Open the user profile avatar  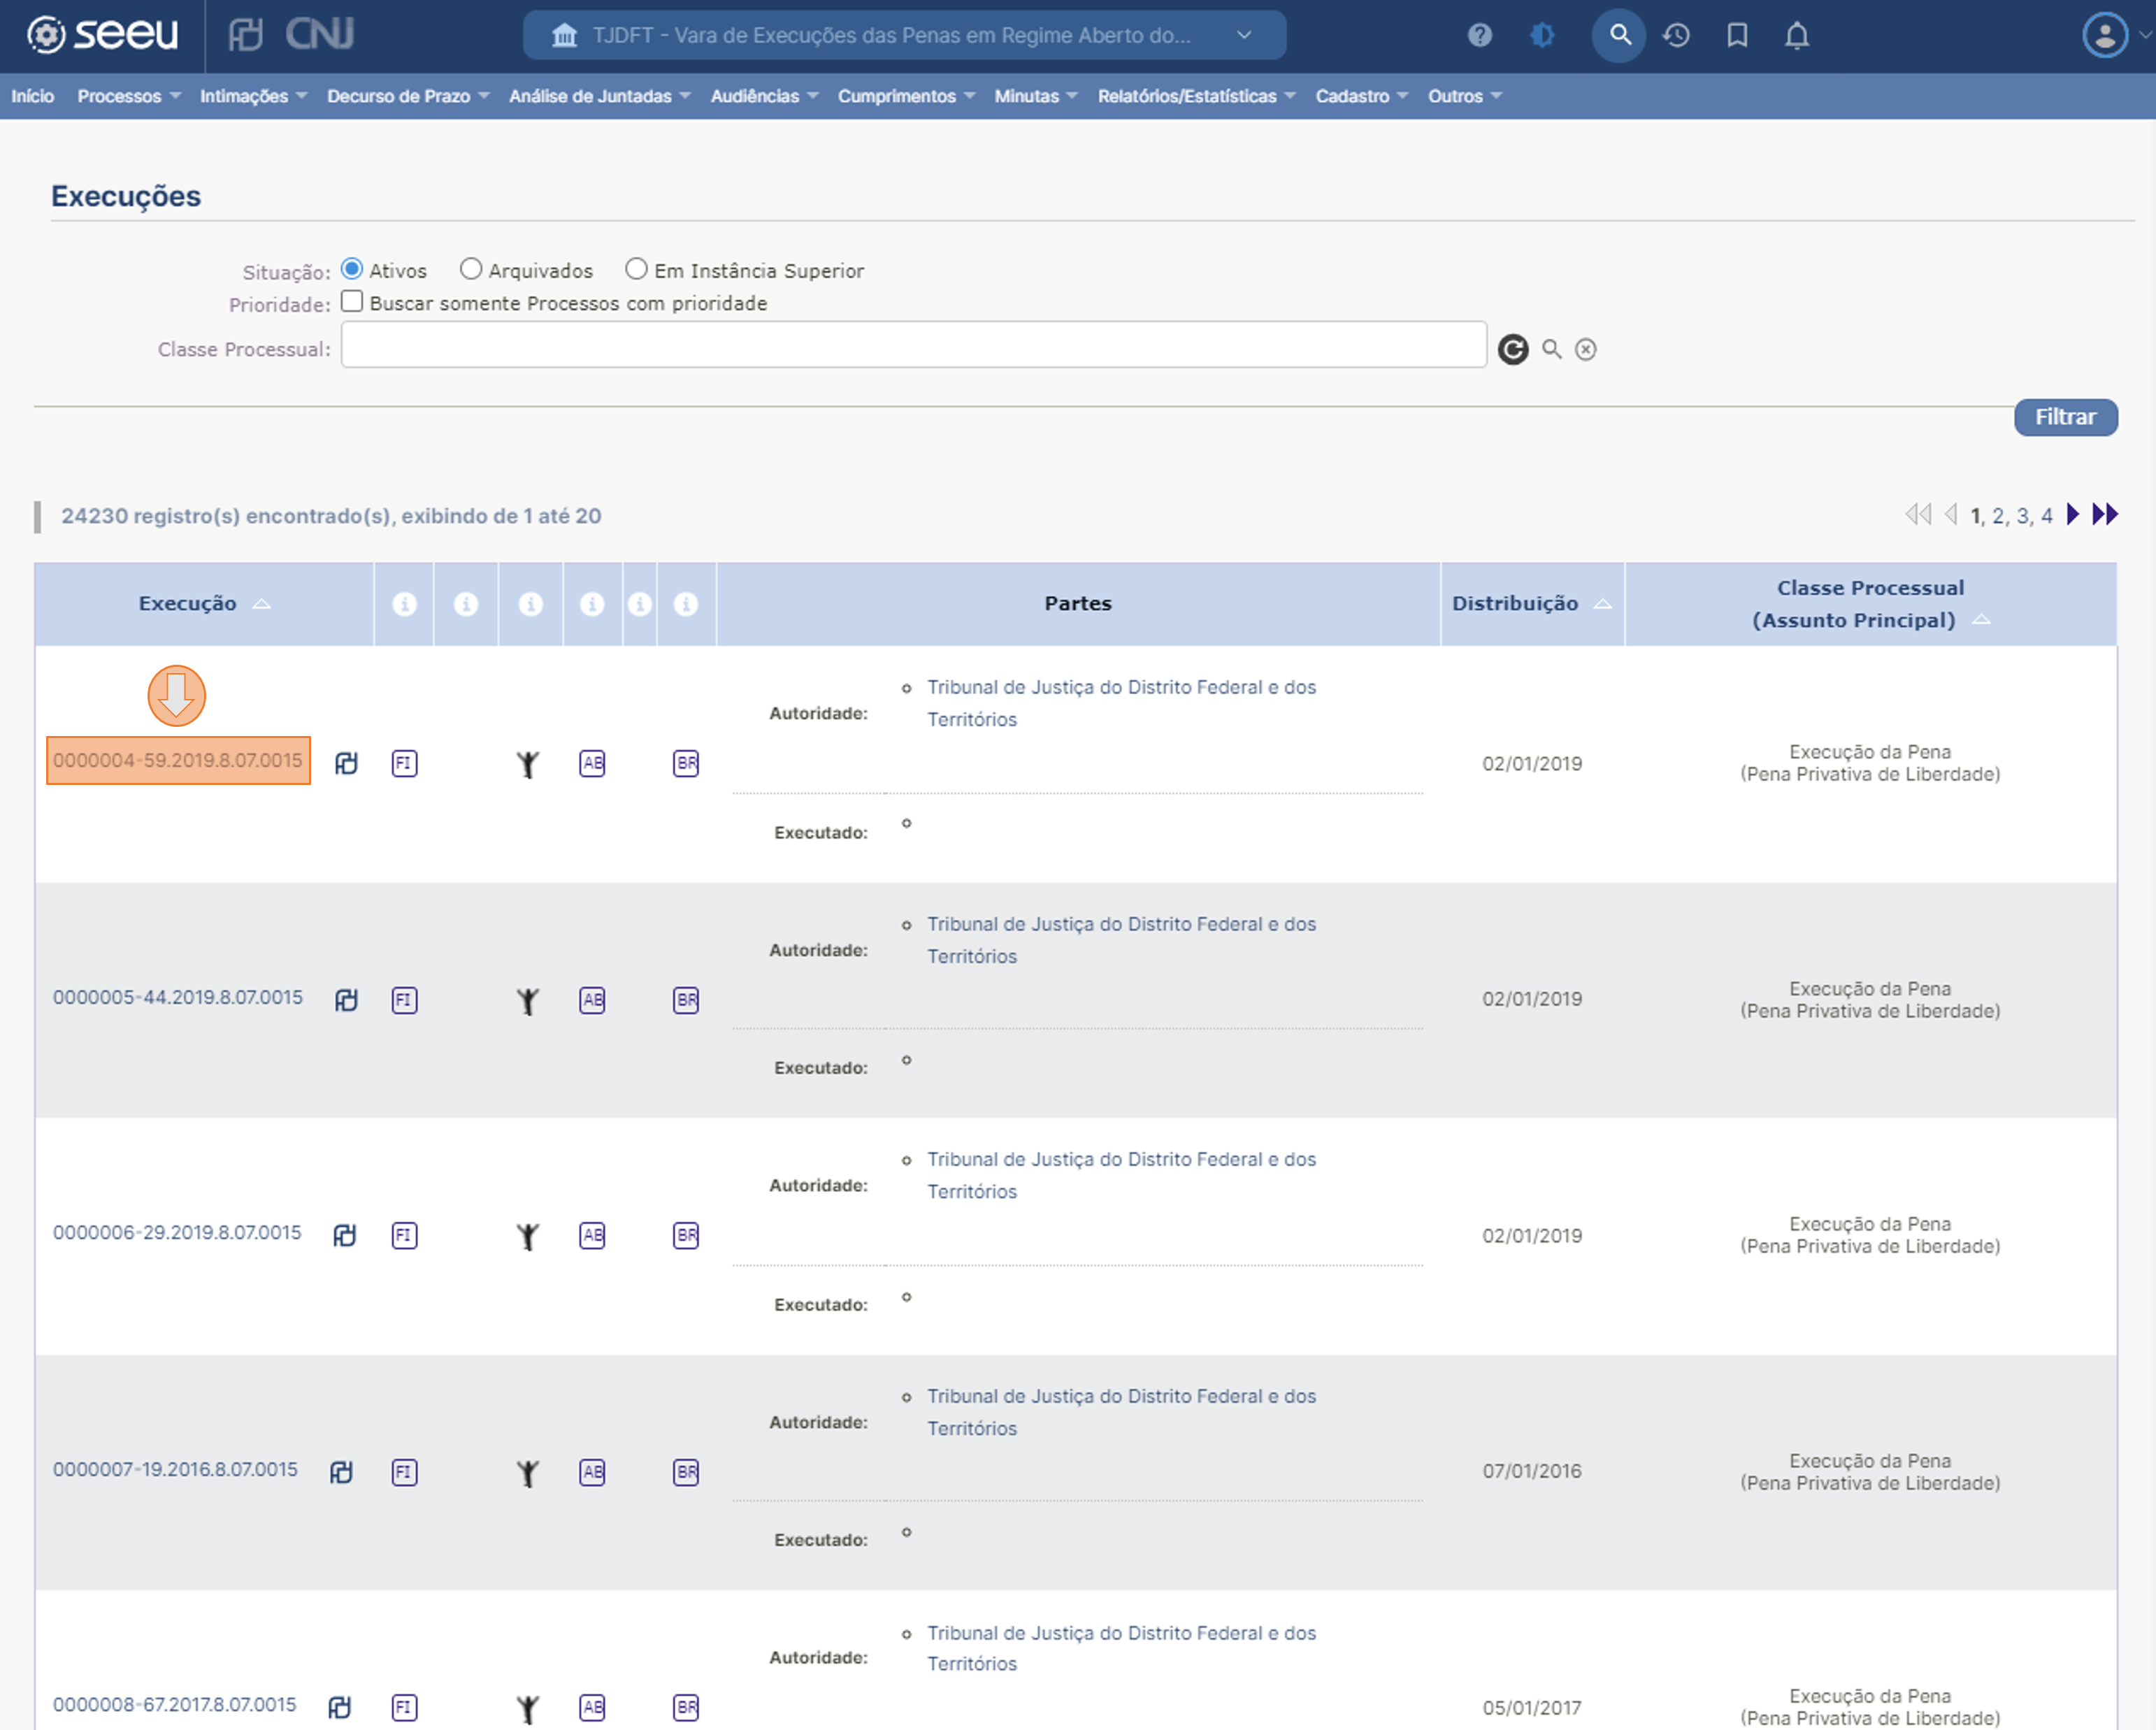coord(2105,36)
